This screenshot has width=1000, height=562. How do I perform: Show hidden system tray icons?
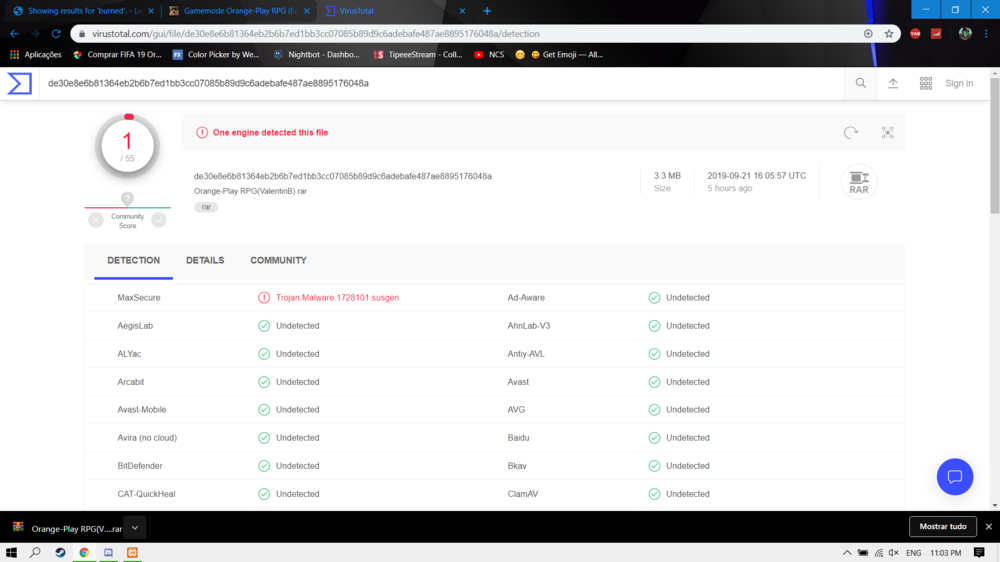point(846,552)
